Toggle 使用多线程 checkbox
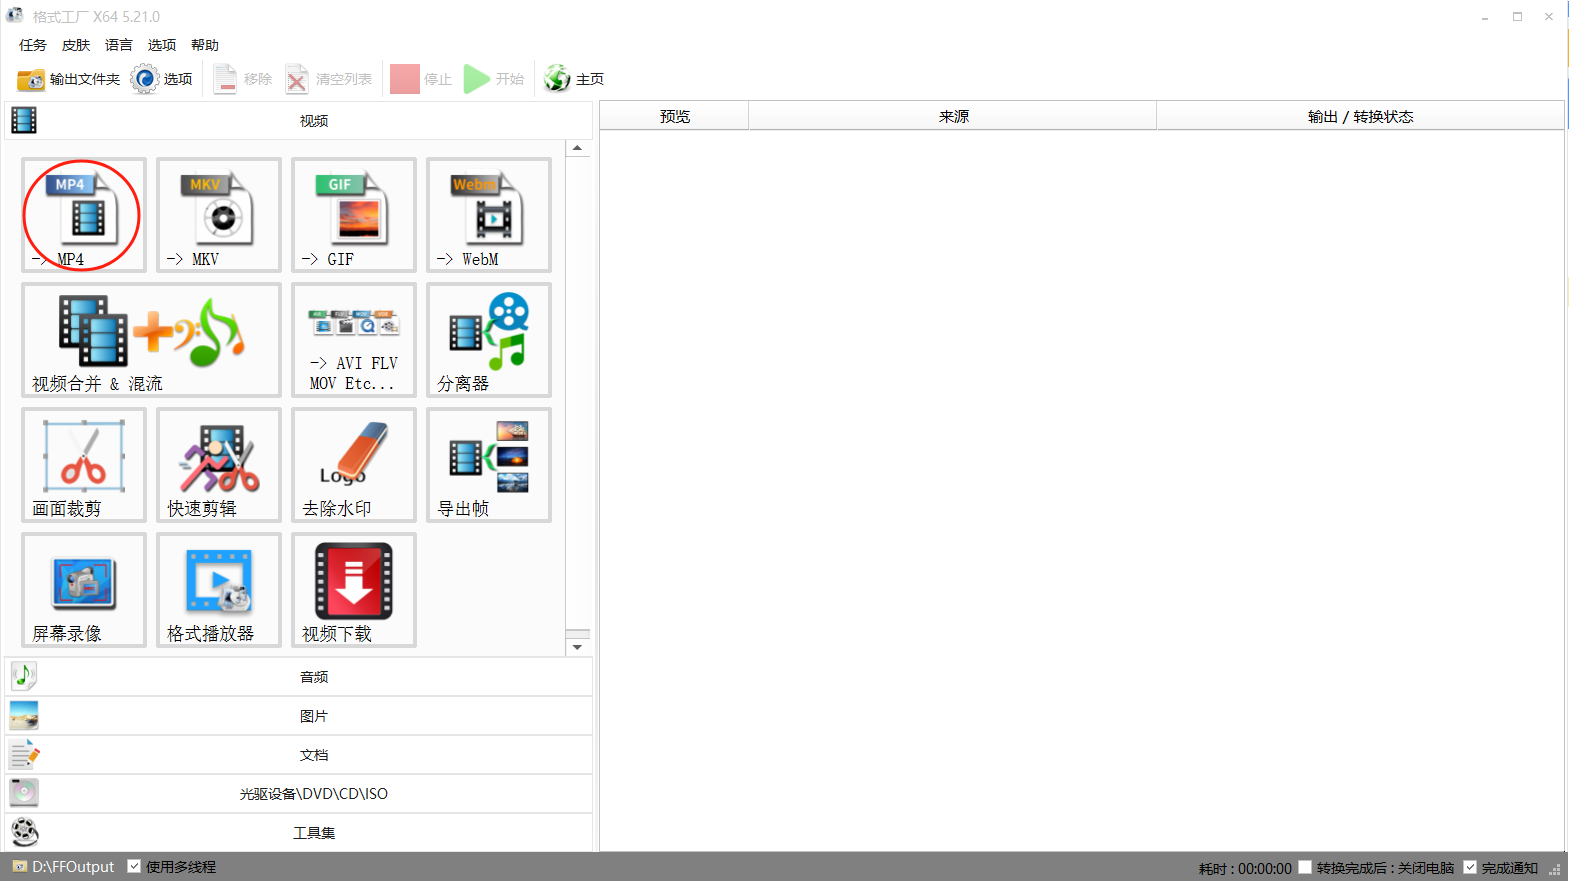Screen dimensions: 1569x881 coord(134,867)
